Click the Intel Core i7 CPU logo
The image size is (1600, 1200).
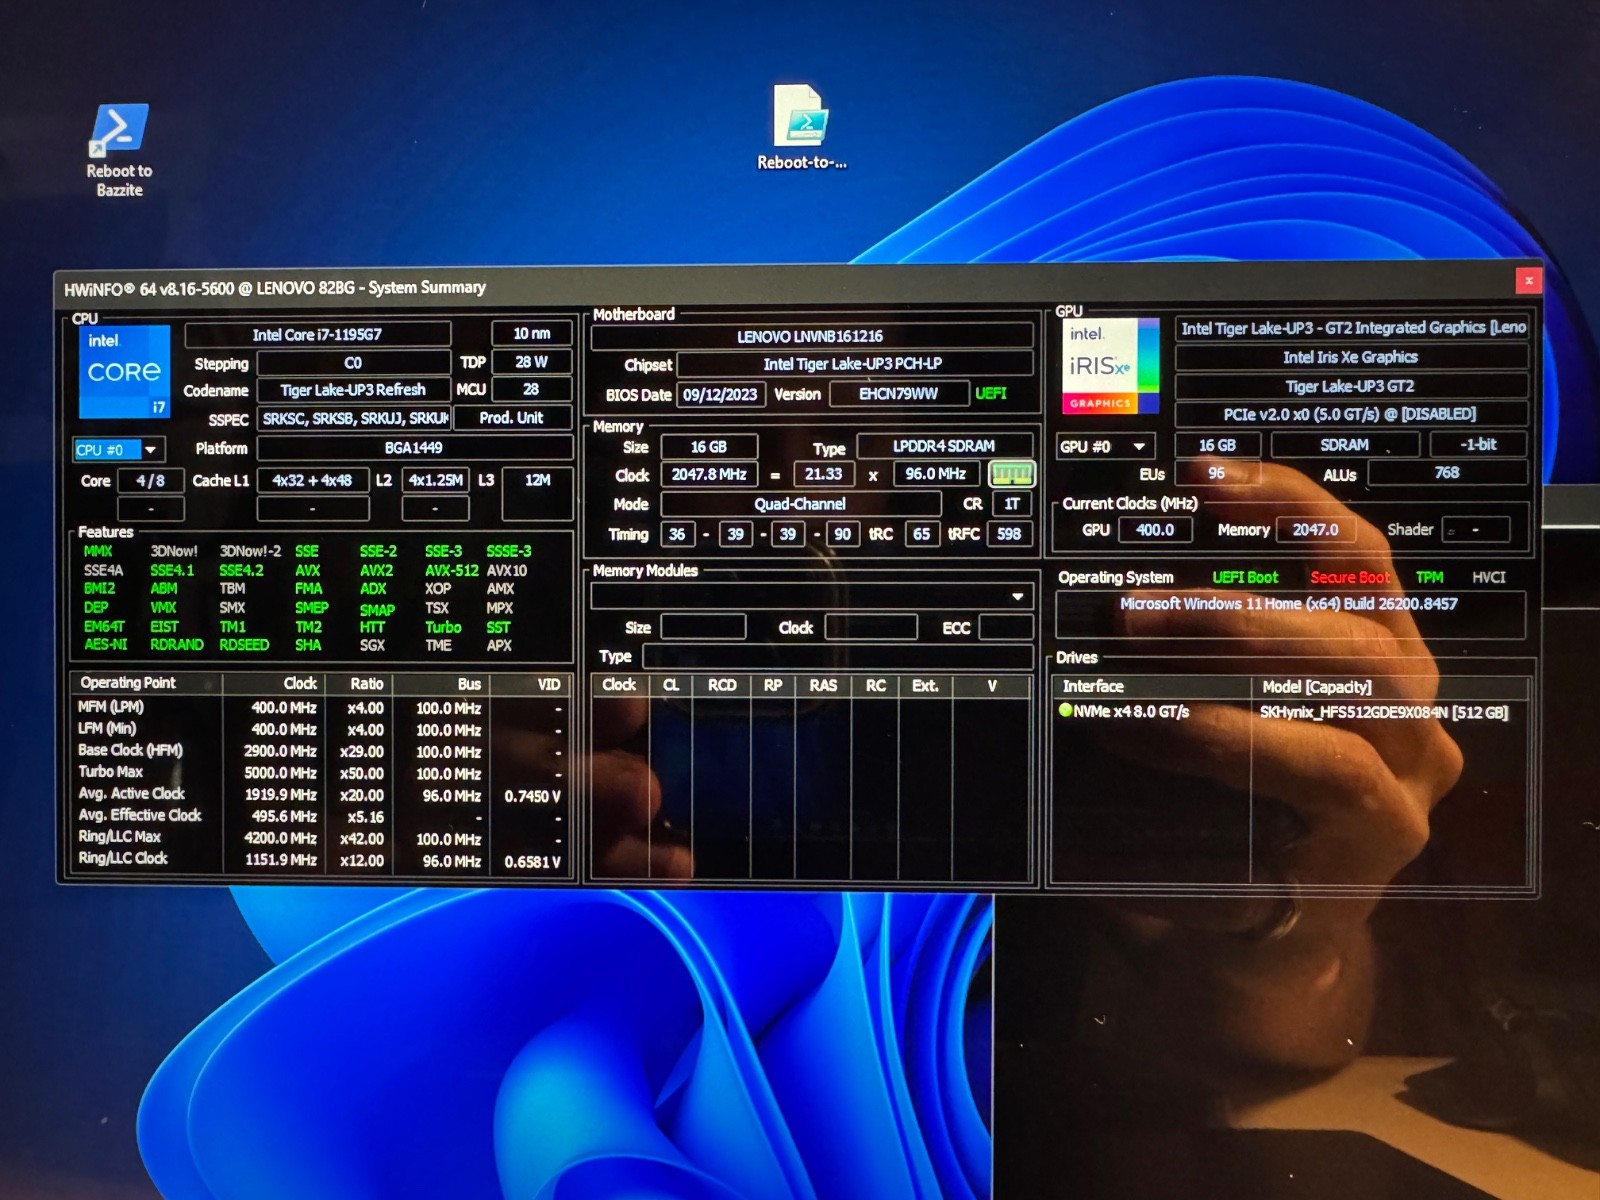(x=124, y=372)
